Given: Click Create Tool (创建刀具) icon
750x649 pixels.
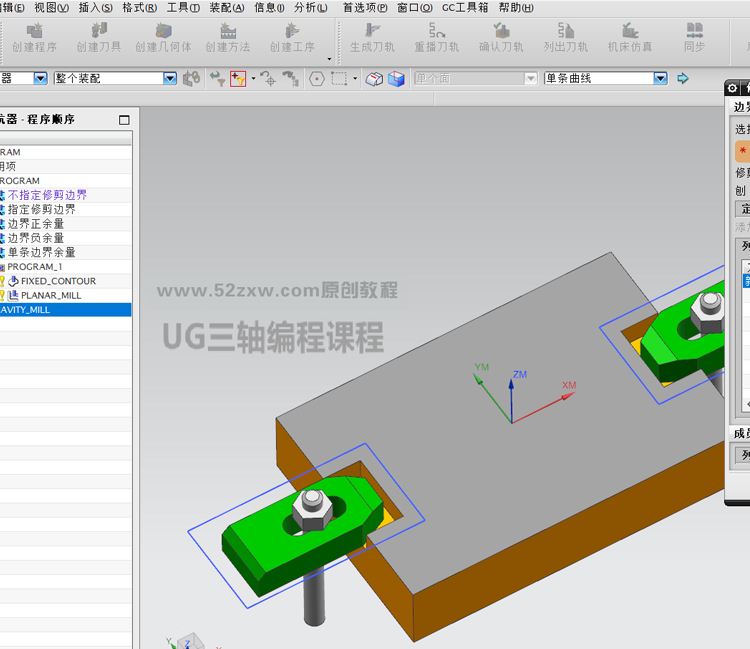Looking at the screenshot, I should [x=99, y=31].
